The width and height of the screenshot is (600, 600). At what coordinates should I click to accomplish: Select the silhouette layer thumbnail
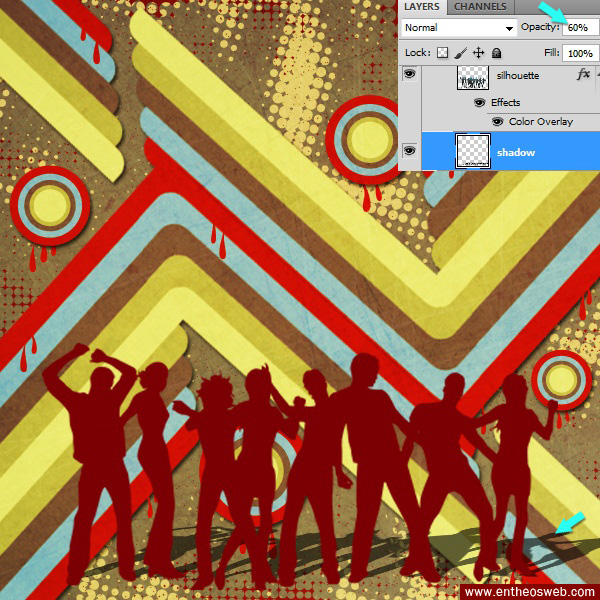pyautogui.click(x=473, y=77)
